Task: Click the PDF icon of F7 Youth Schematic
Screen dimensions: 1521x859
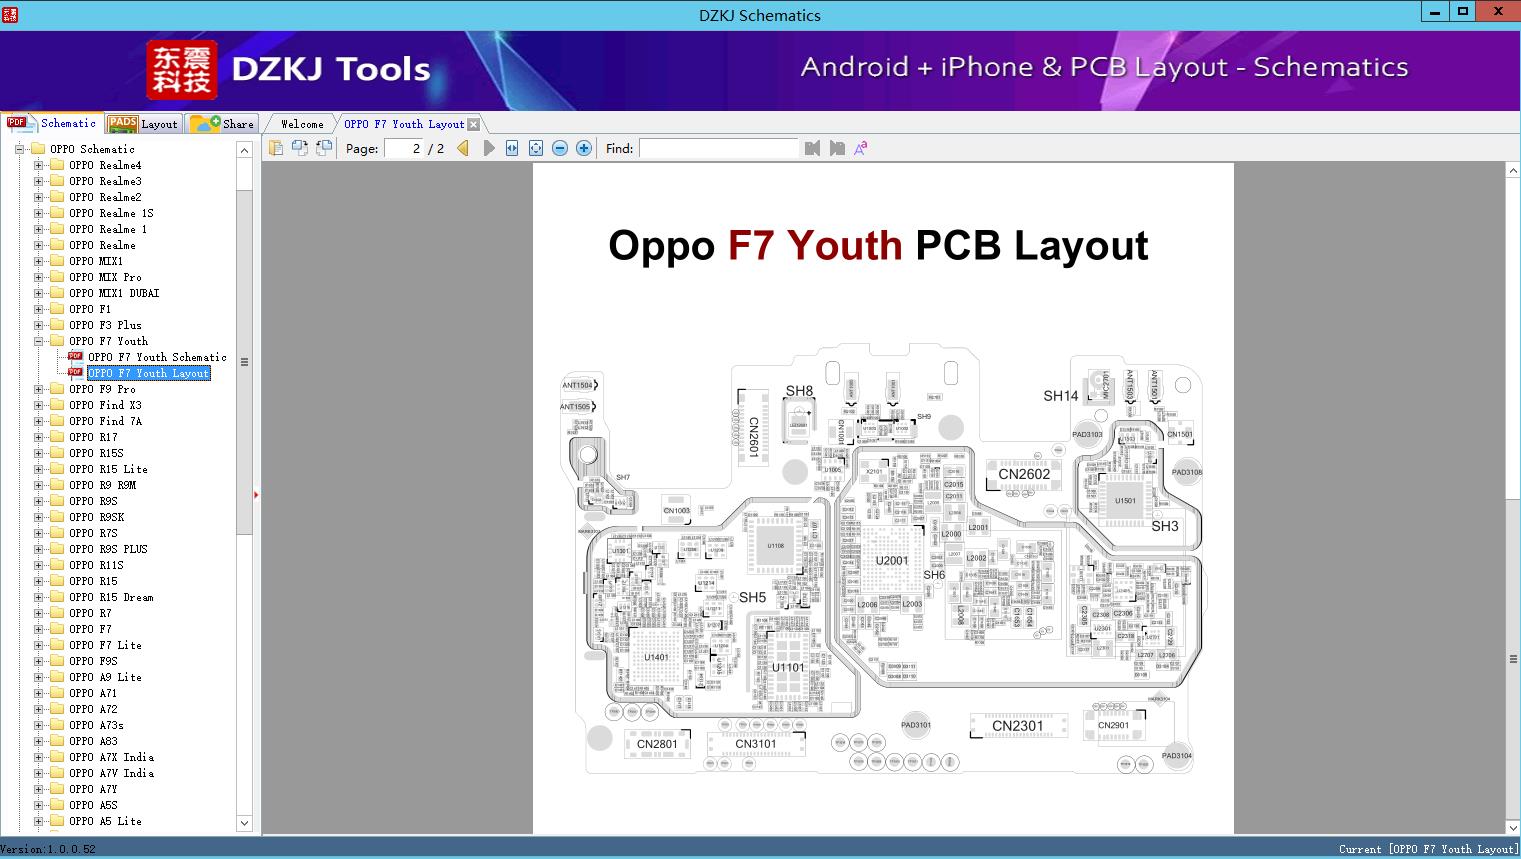Action: click(75, 357)
